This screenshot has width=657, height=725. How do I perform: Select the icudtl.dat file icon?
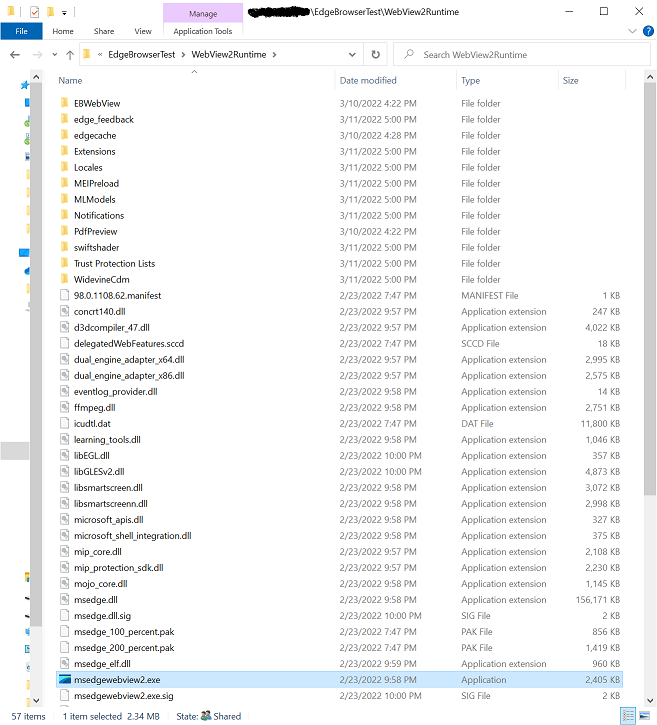(65, 424)
